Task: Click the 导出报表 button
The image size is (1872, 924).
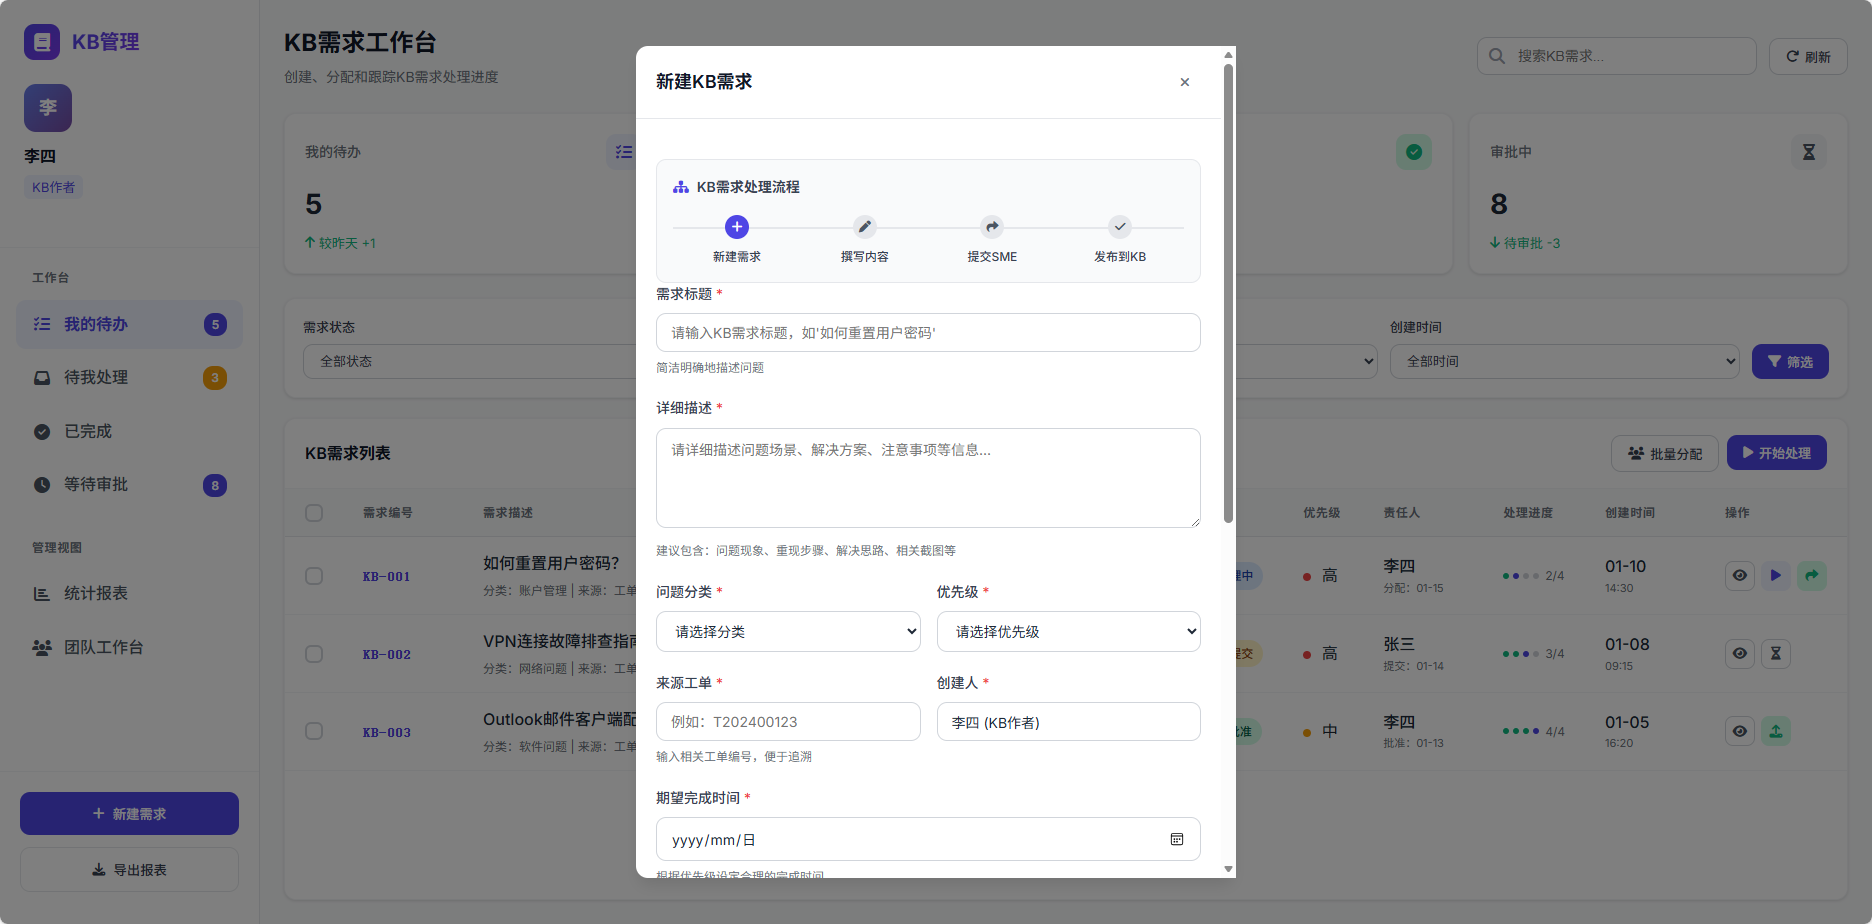Action: coord(129,870)
